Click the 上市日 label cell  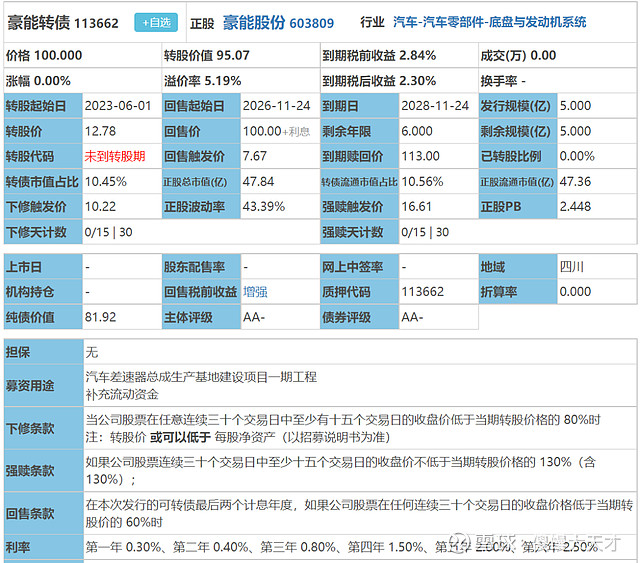point(43,267)
